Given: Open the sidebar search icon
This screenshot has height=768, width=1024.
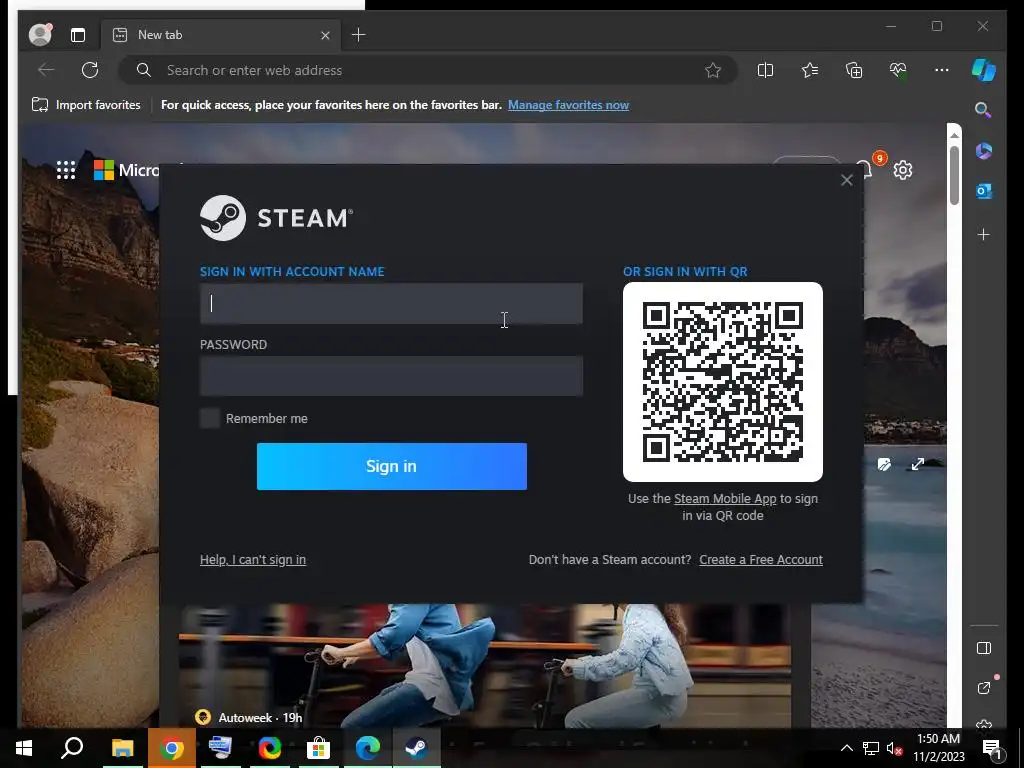Looking at the screenshot, I should [984, 109].
